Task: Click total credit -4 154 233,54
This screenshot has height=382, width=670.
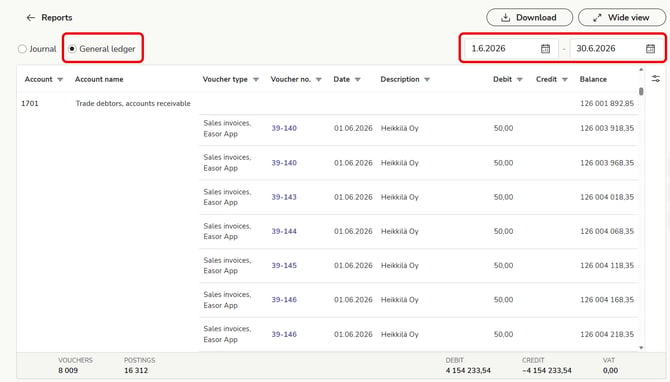Action: (x=547, y=370)
